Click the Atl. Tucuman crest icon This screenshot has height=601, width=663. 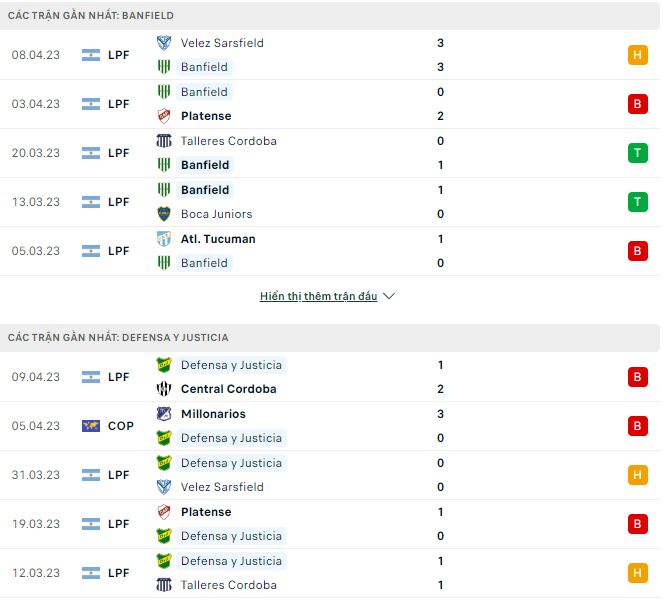pyautogui.click(x=164, y=239)
